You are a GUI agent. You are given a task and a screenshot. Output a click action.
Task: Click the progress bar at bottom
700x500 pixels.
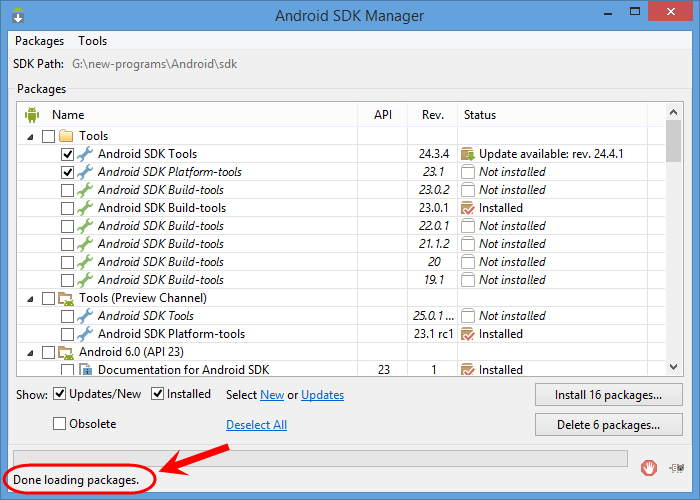[320, 458]
